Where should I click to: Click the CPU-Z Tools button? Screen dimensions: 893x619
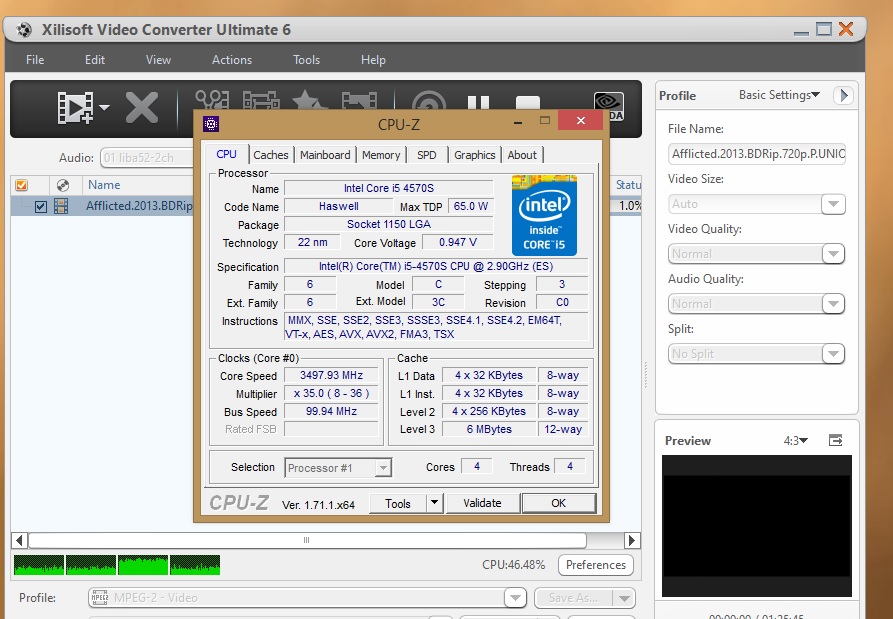click(398, 503)
